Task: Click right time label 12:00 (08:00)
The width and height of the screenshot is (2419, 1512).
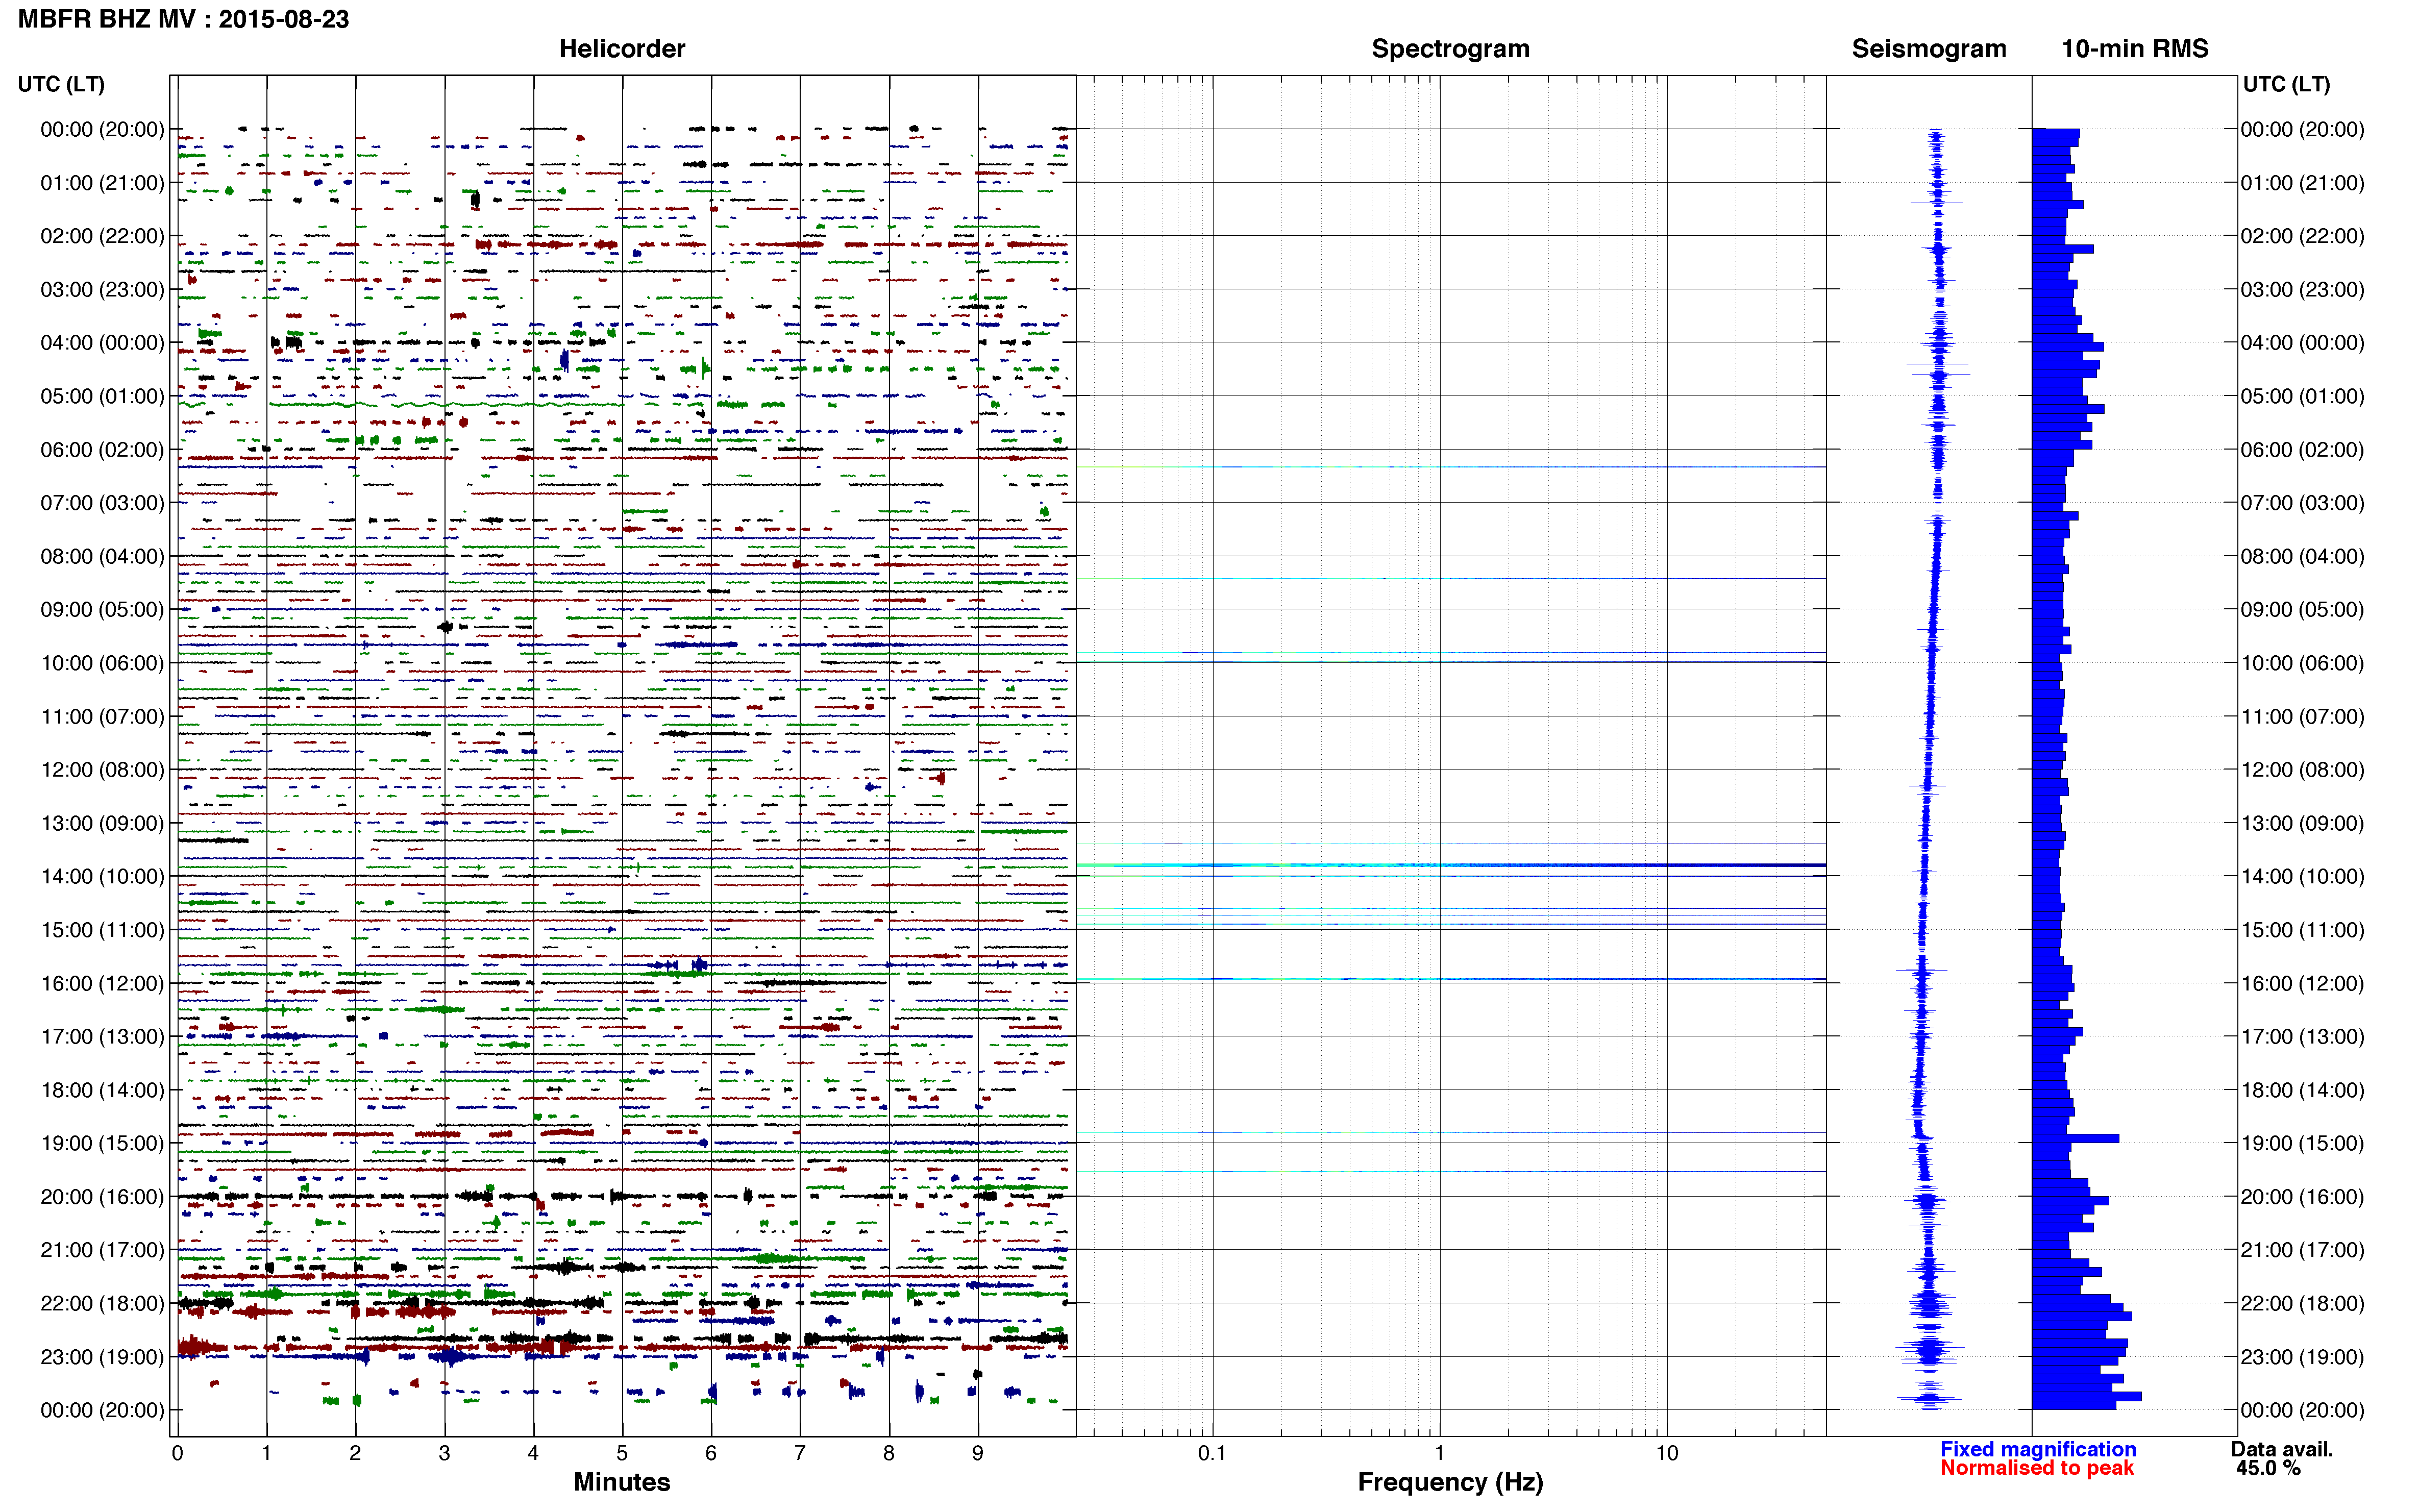Action: 2302,770
